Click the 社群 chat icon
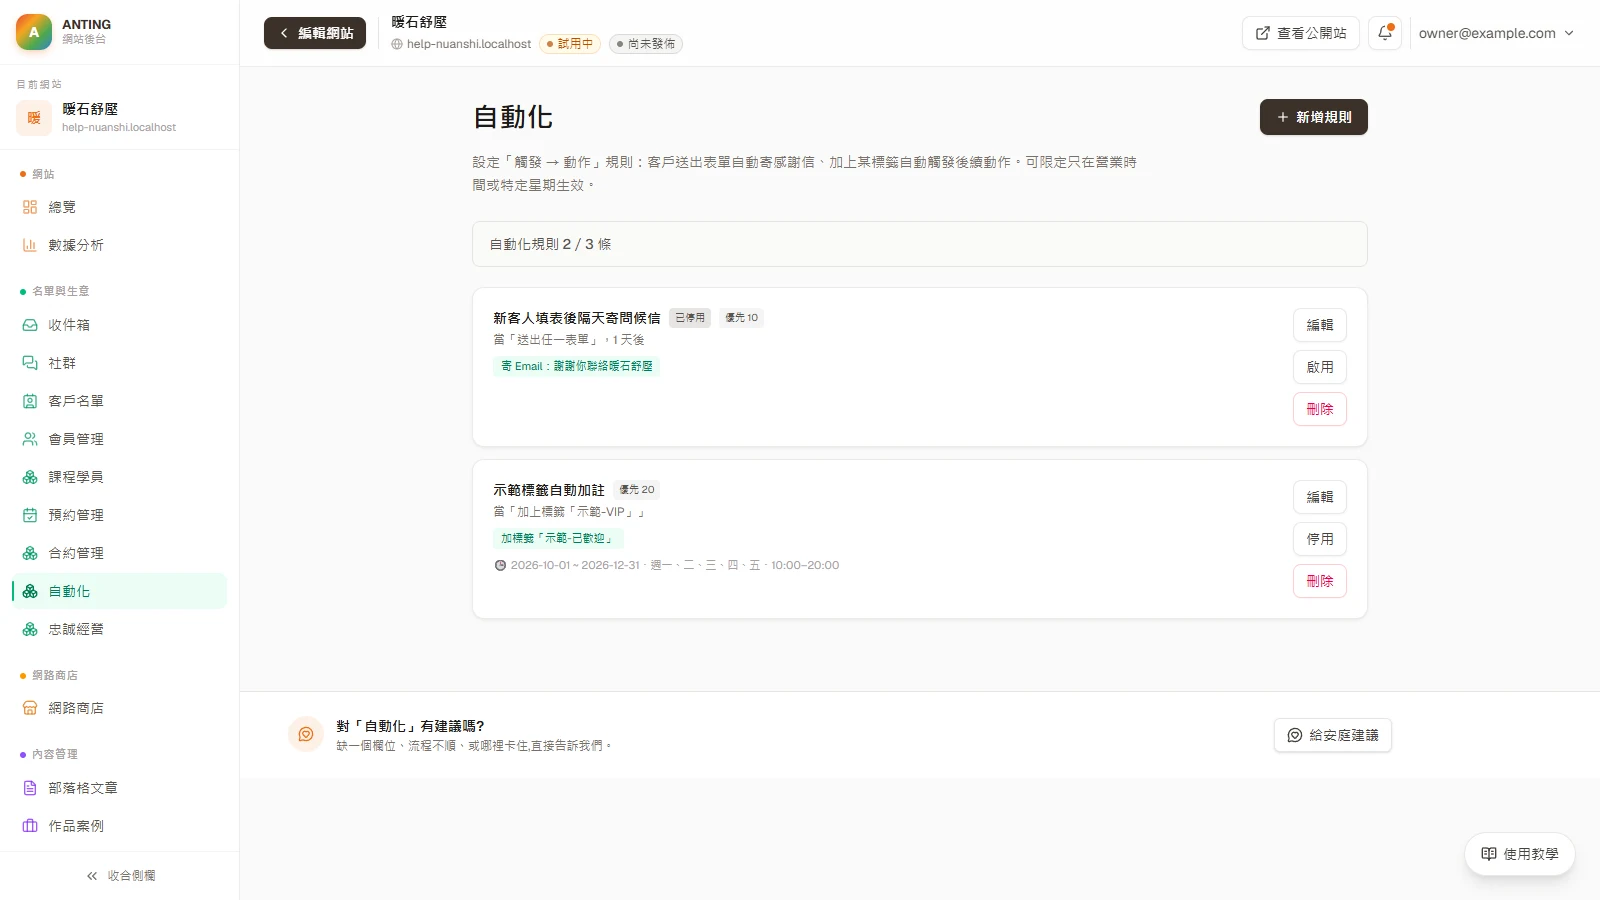 coord(30,363)
